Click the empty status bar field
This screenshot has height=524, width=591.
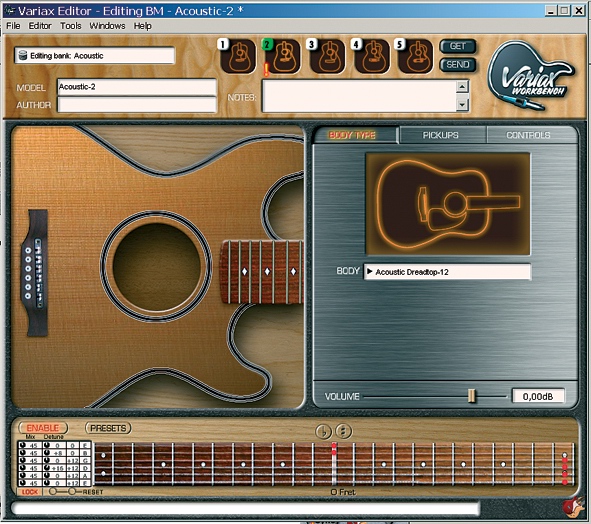(245, 509)
